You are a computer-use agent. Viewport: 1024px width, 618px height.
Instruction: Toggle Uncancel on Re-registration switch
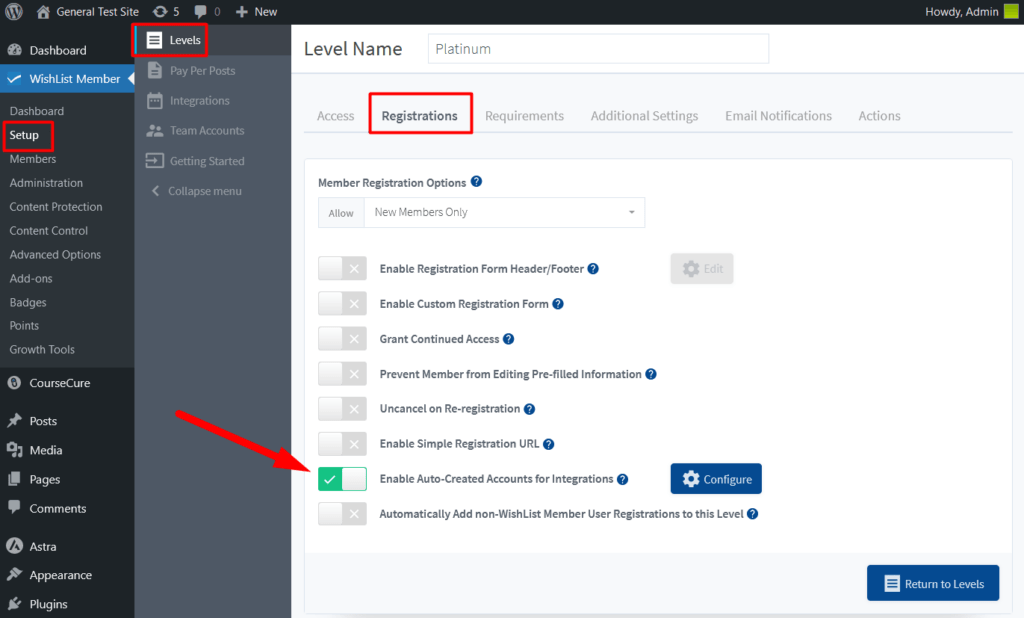(342, 409)
